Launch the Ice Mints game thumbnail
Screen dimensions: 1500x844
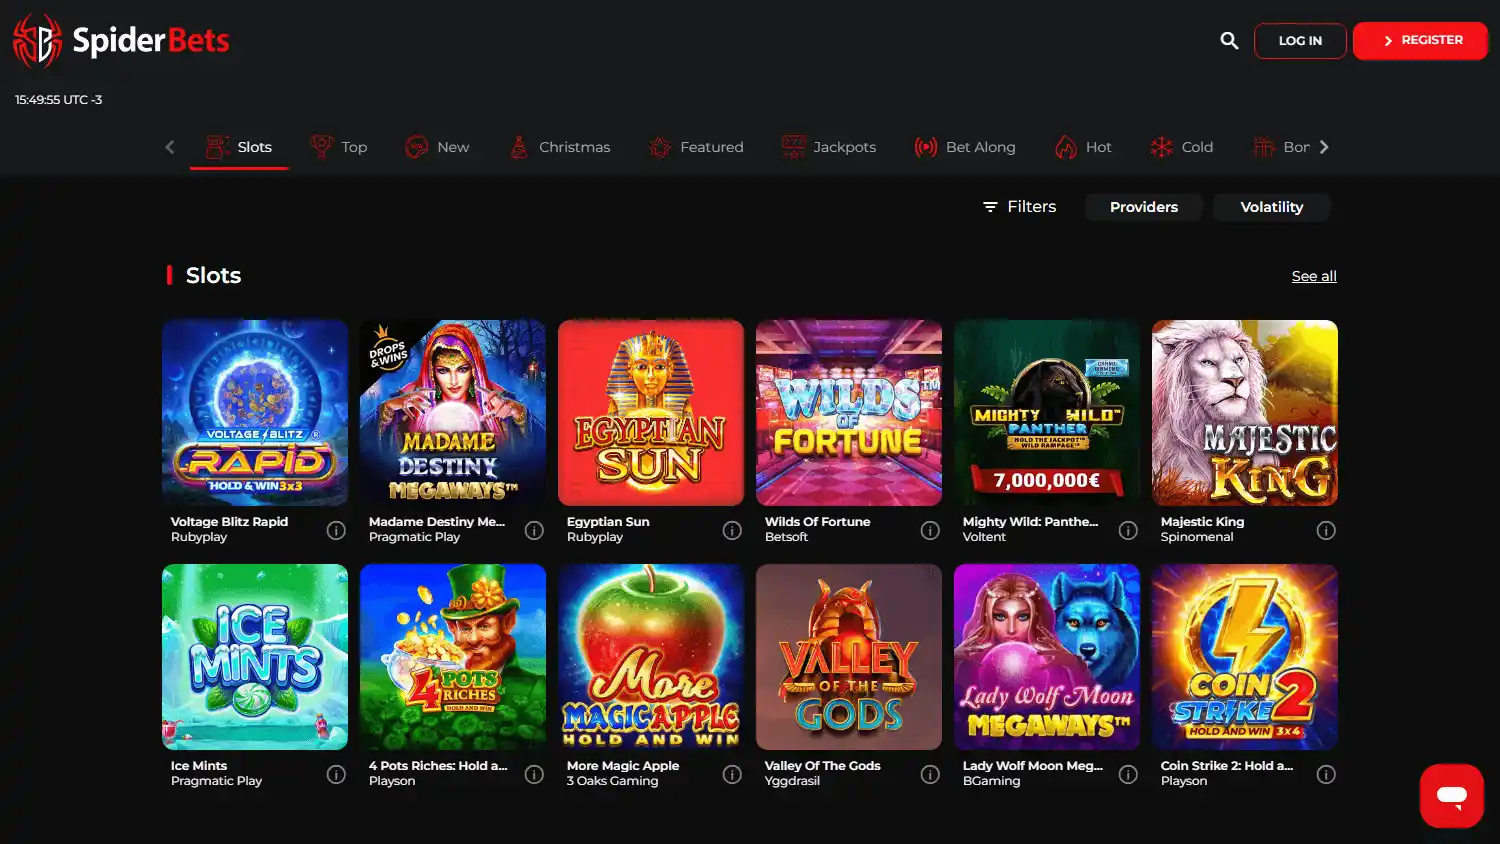(255, 657)
